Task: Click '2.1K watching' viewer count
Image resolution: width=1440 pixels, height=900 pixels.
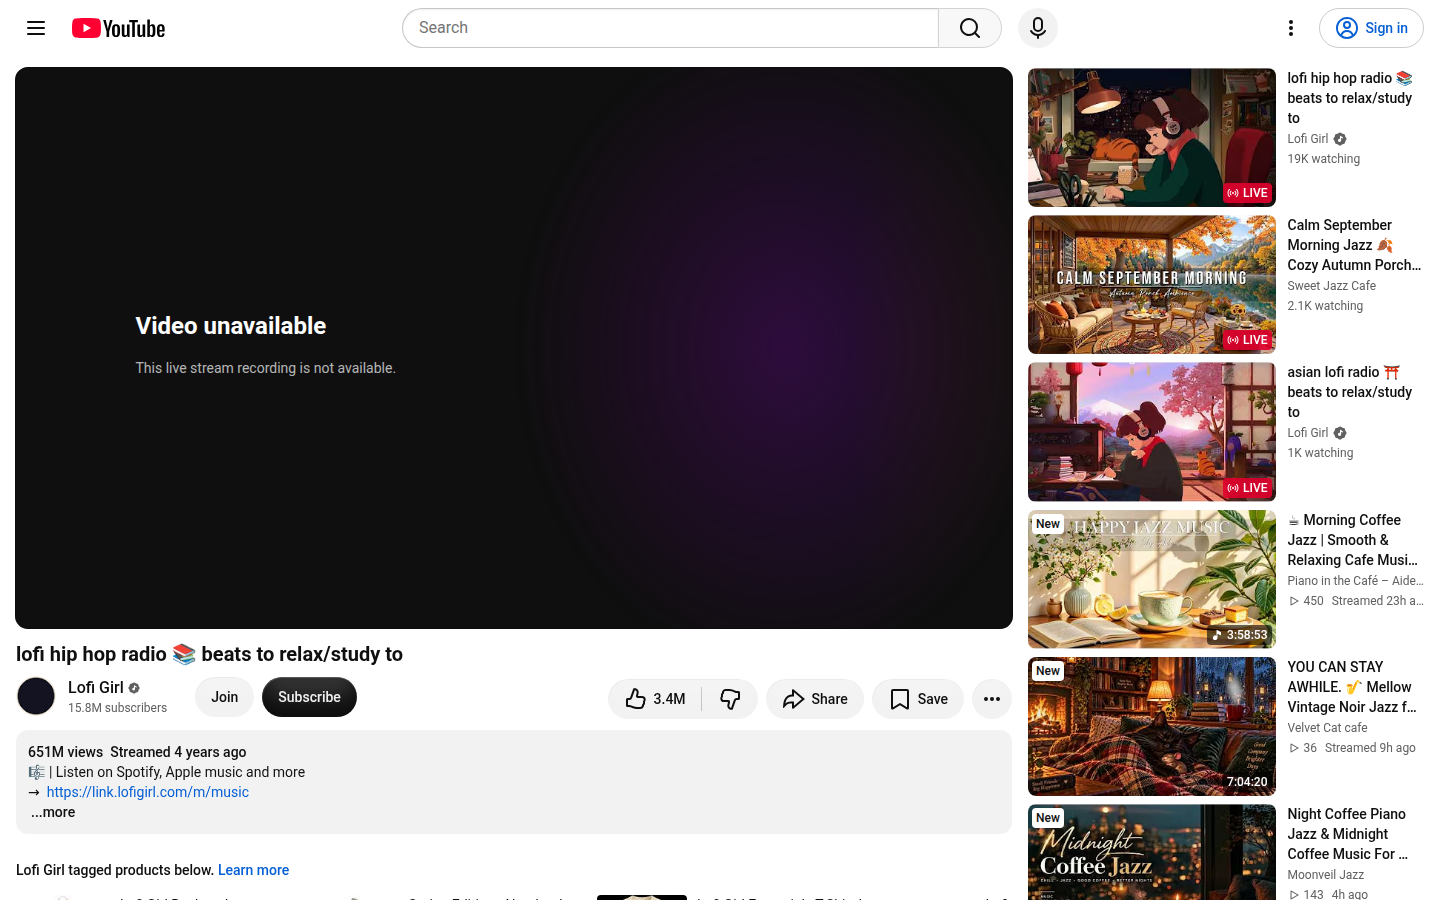Action: (1325, 306)
